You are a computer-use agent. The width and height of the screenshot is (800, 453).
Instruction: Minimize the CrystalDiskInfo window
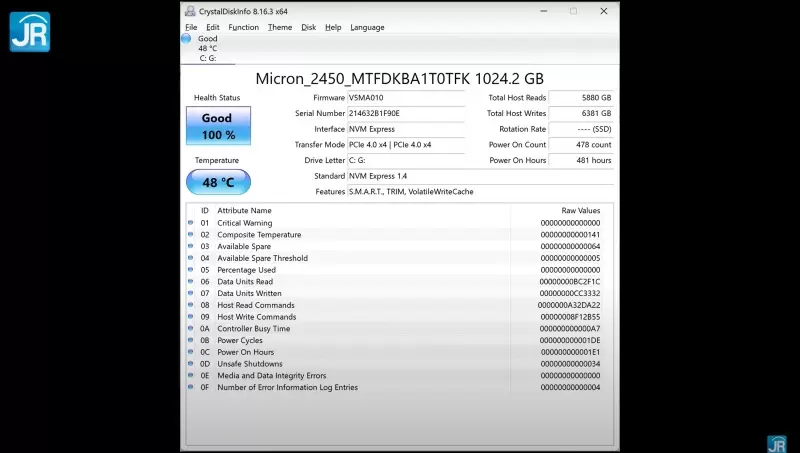(544, 11)
